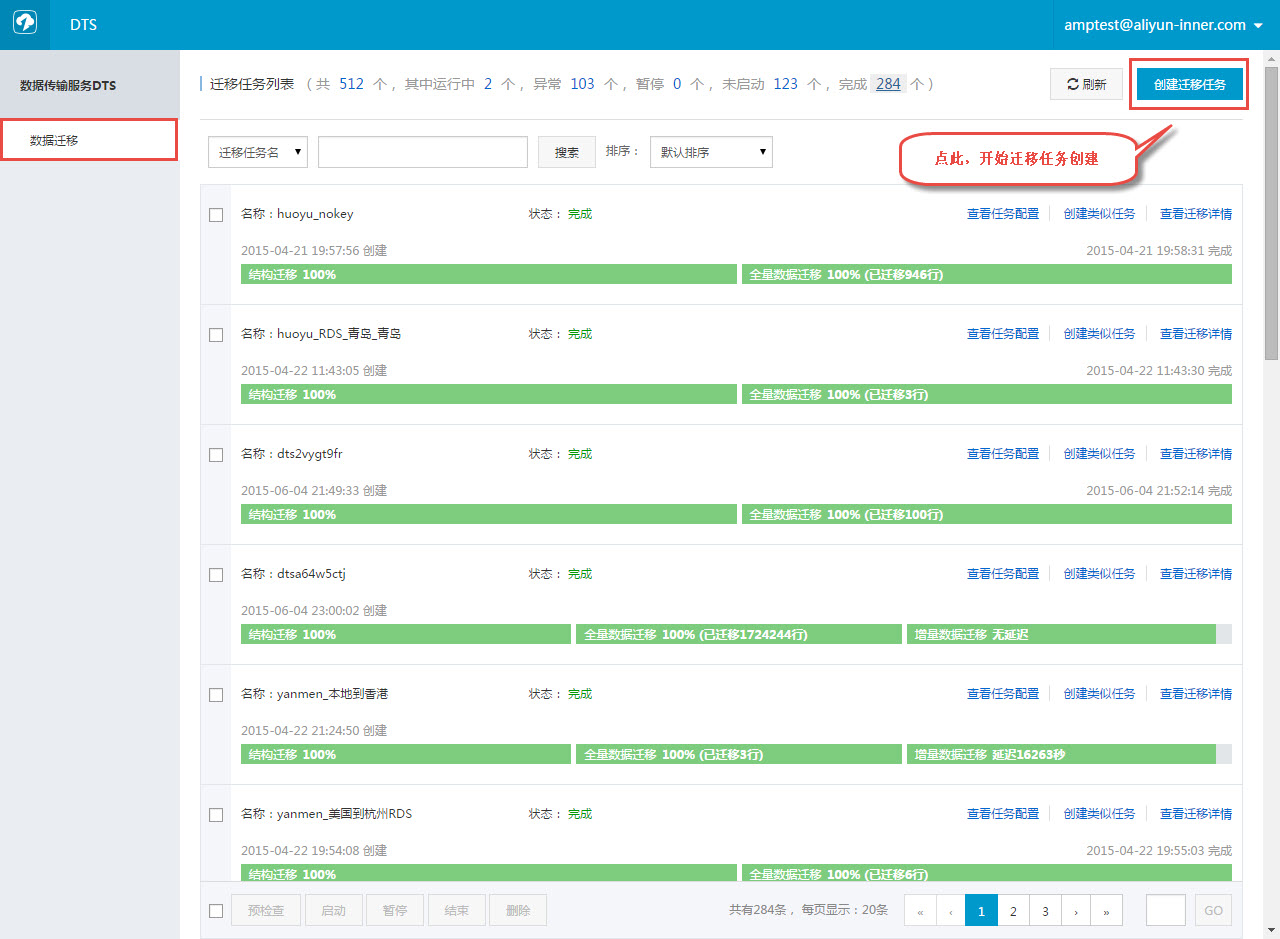This screenshot has height=939, width=1280.
Task: Open 查看迁移详情 for huoyu_RDS_青岛_青岛
Action: pos(1196,334)
